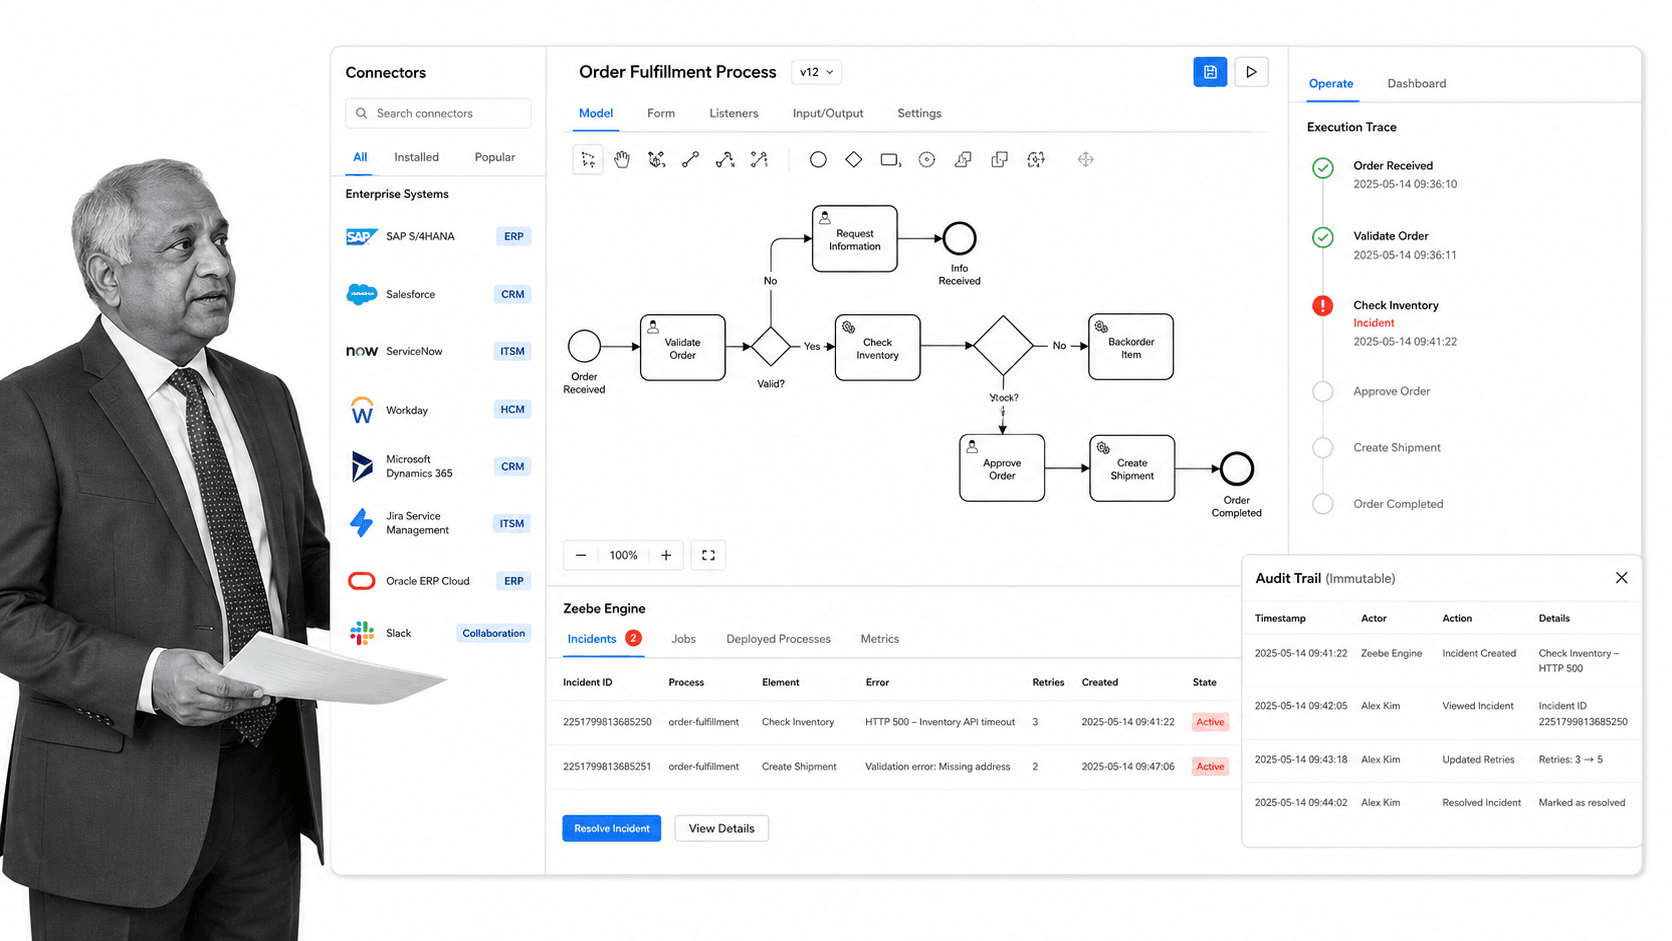Click the Resolve Incident button
Image resolution: width=1672 pixels, height=941 pixels.
(611, 828)
